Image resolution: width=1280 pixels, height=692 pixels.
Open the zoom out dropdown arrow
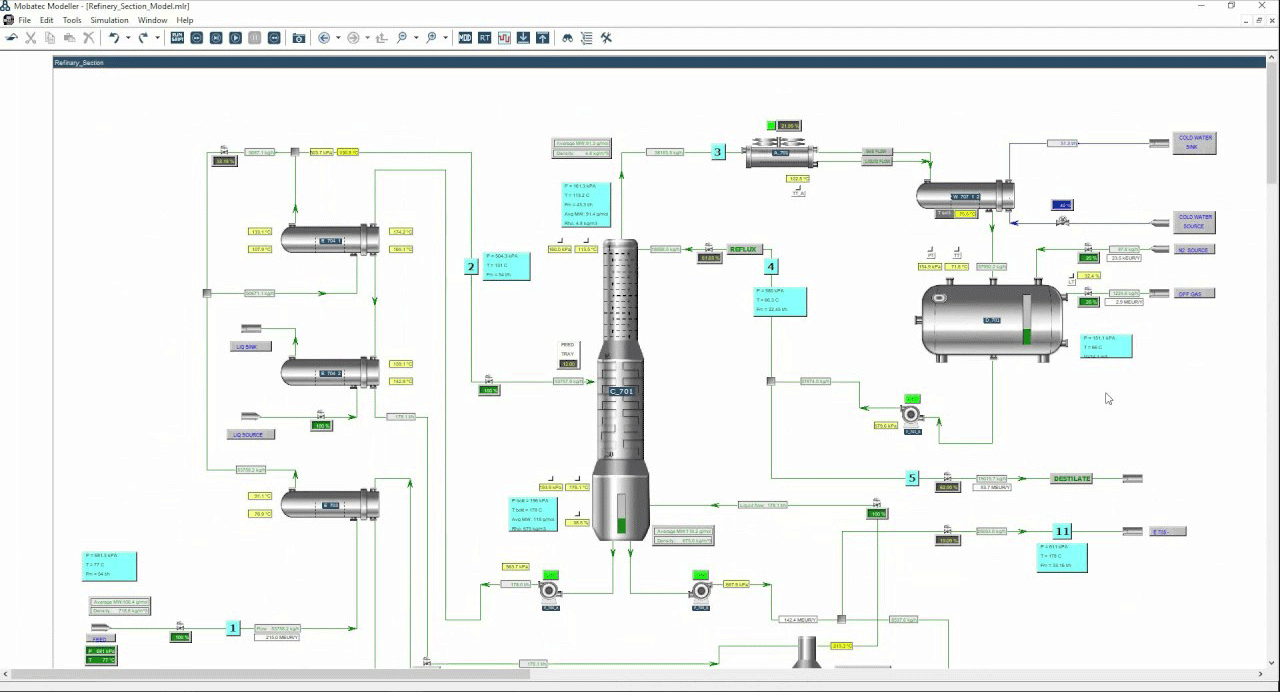pyautogui.click(x=416, y=38)
